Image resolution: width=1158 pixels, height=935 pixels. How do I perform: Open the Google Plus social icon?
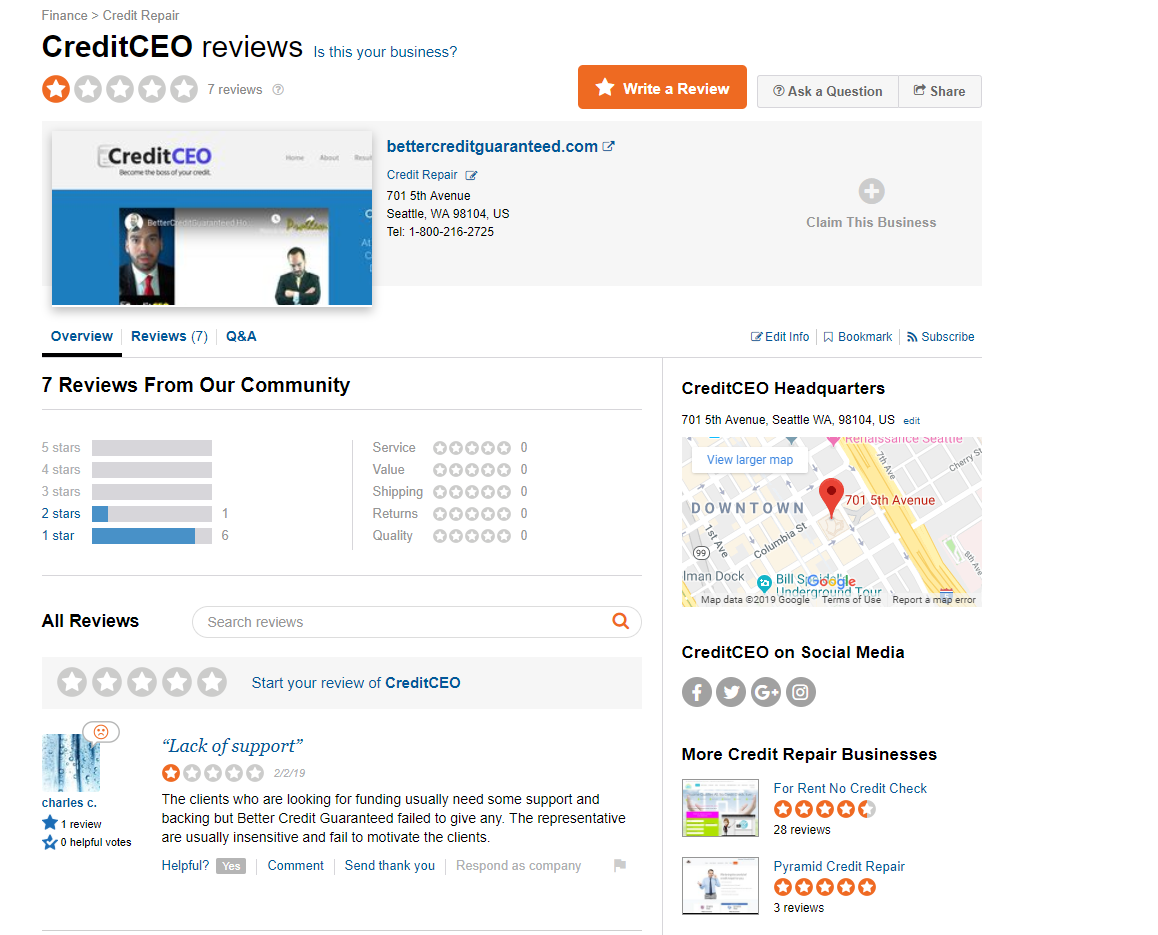click(766, 692)
